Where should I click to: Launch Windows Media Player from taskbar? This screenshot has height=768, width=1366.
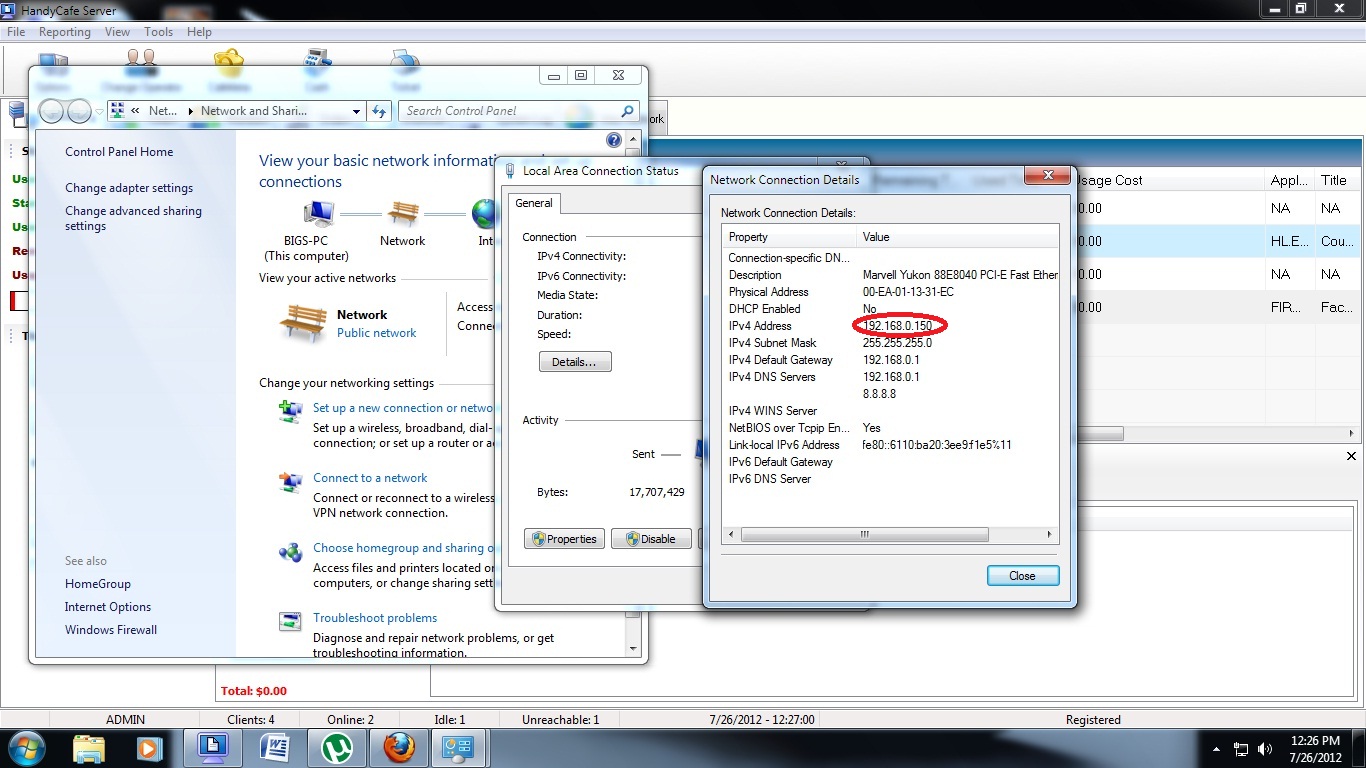coord(149,748)
